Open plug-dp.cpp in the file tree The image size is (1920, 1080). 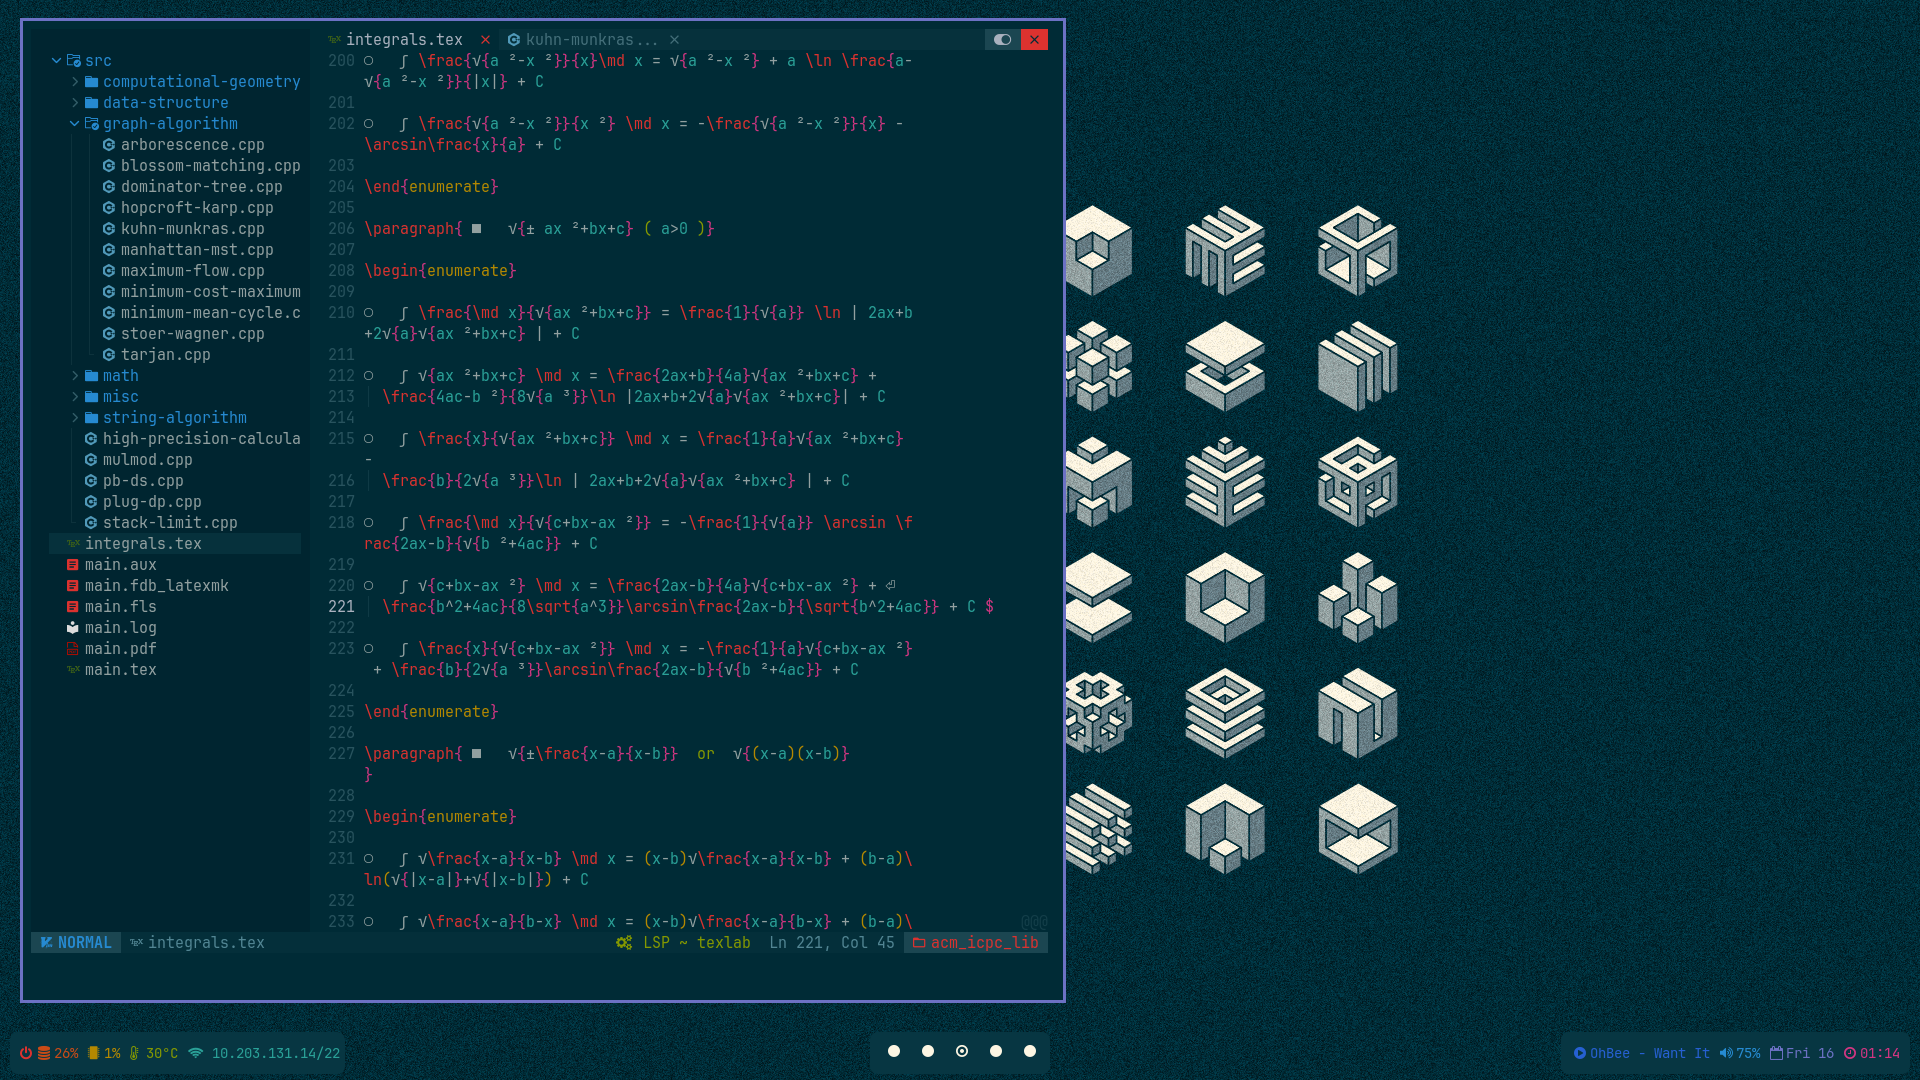[152, 502]
